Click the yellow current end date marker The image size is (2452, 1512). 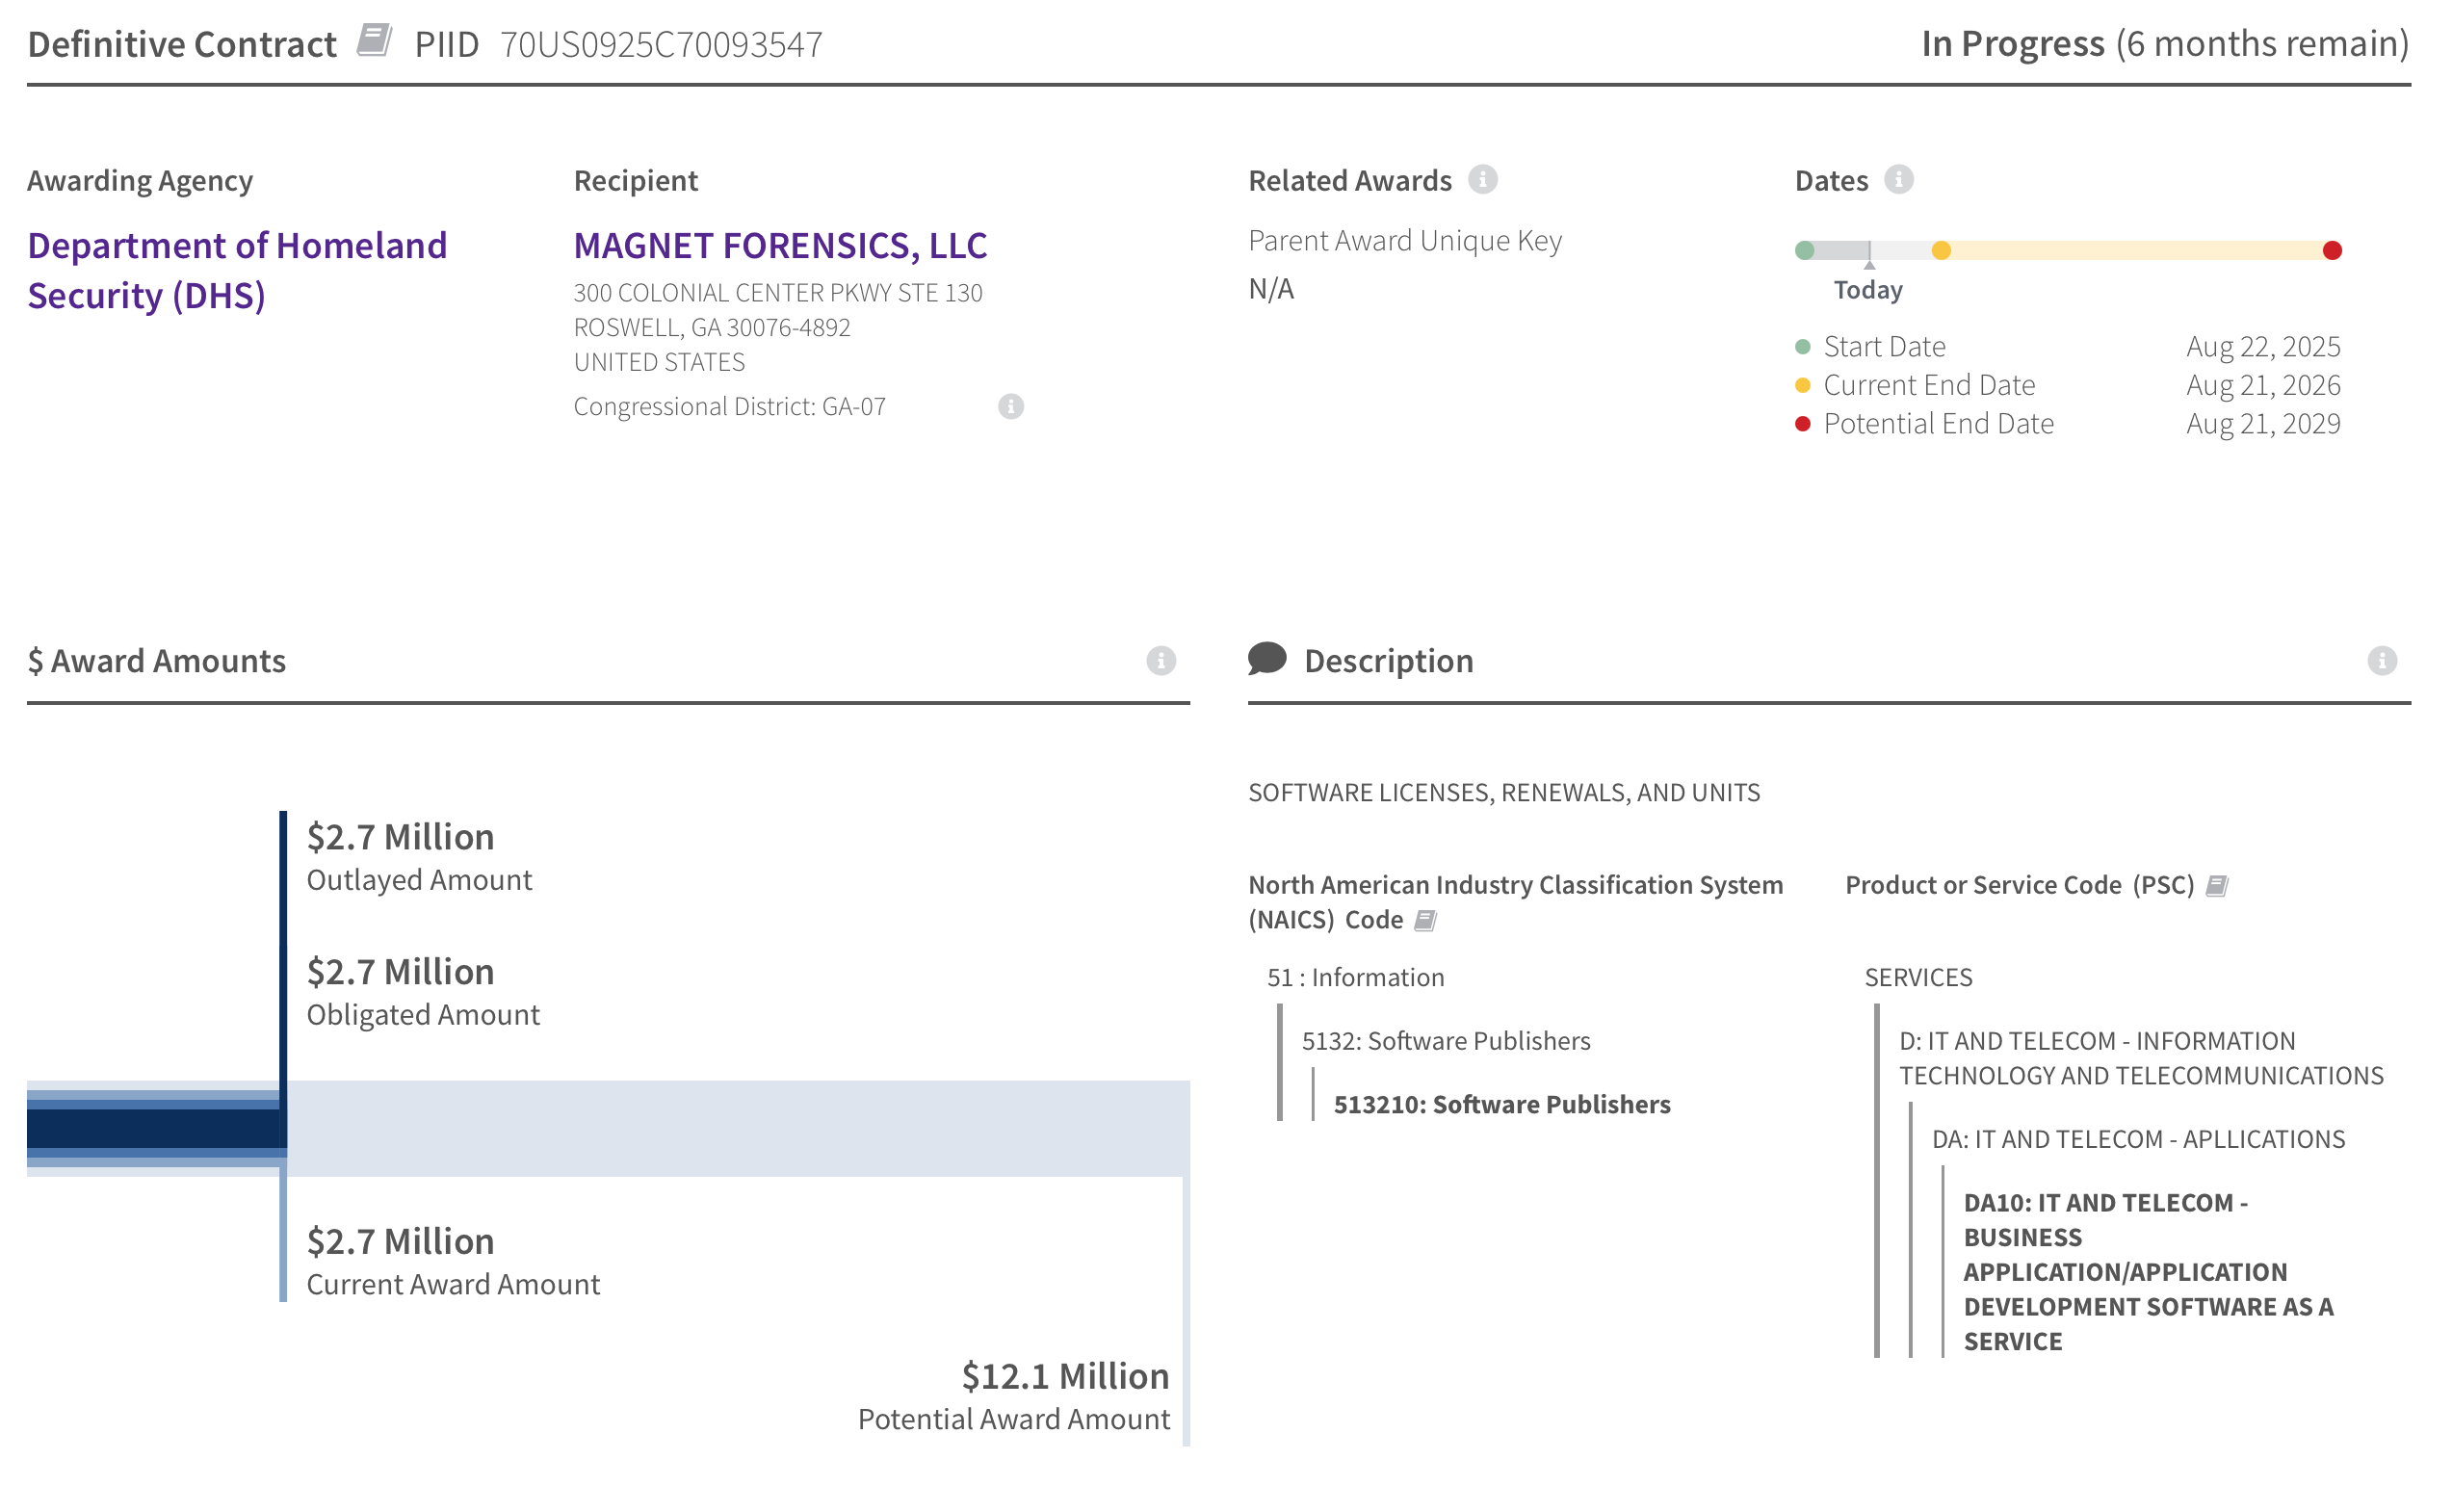point(1940,250)
